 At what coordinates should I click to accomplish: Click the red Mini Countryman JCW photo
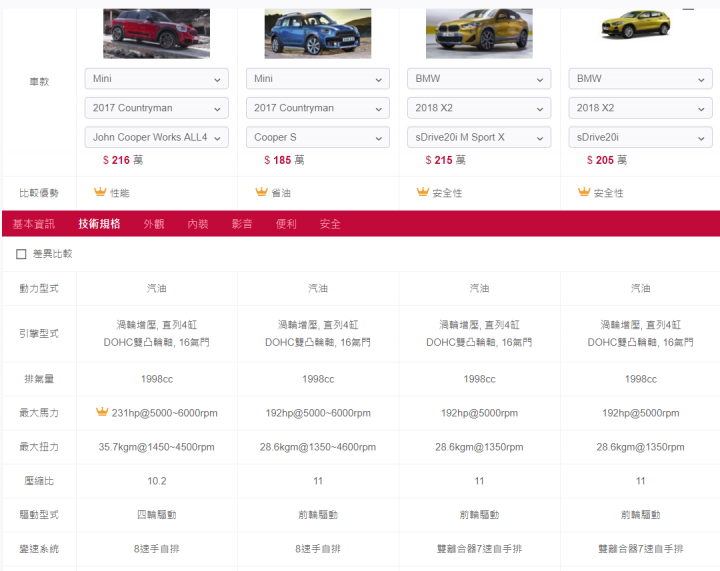(x=157, y=34)
